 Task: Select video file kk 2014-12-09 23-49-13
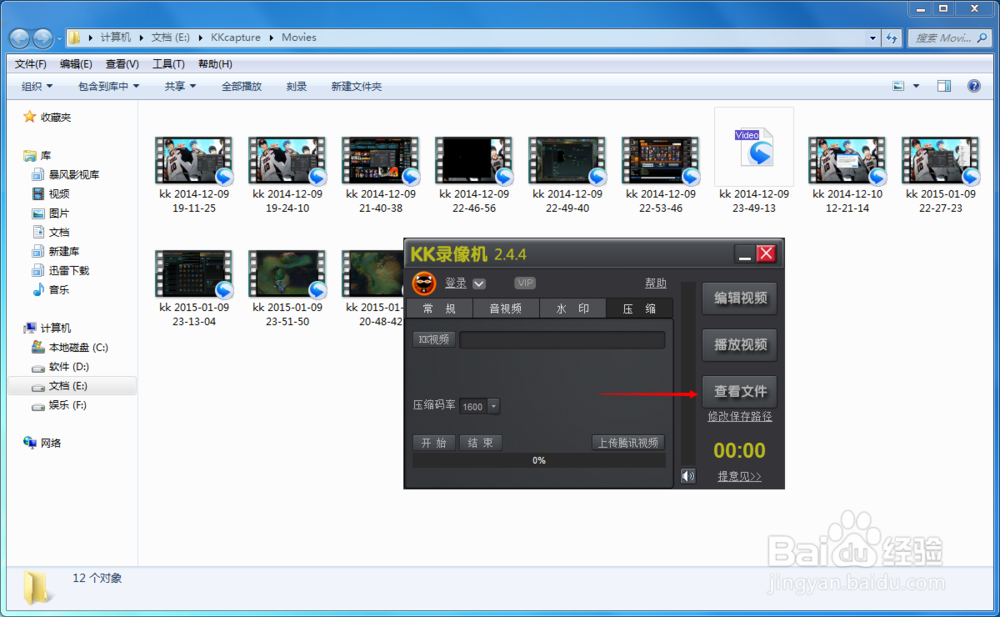[754, 161]
